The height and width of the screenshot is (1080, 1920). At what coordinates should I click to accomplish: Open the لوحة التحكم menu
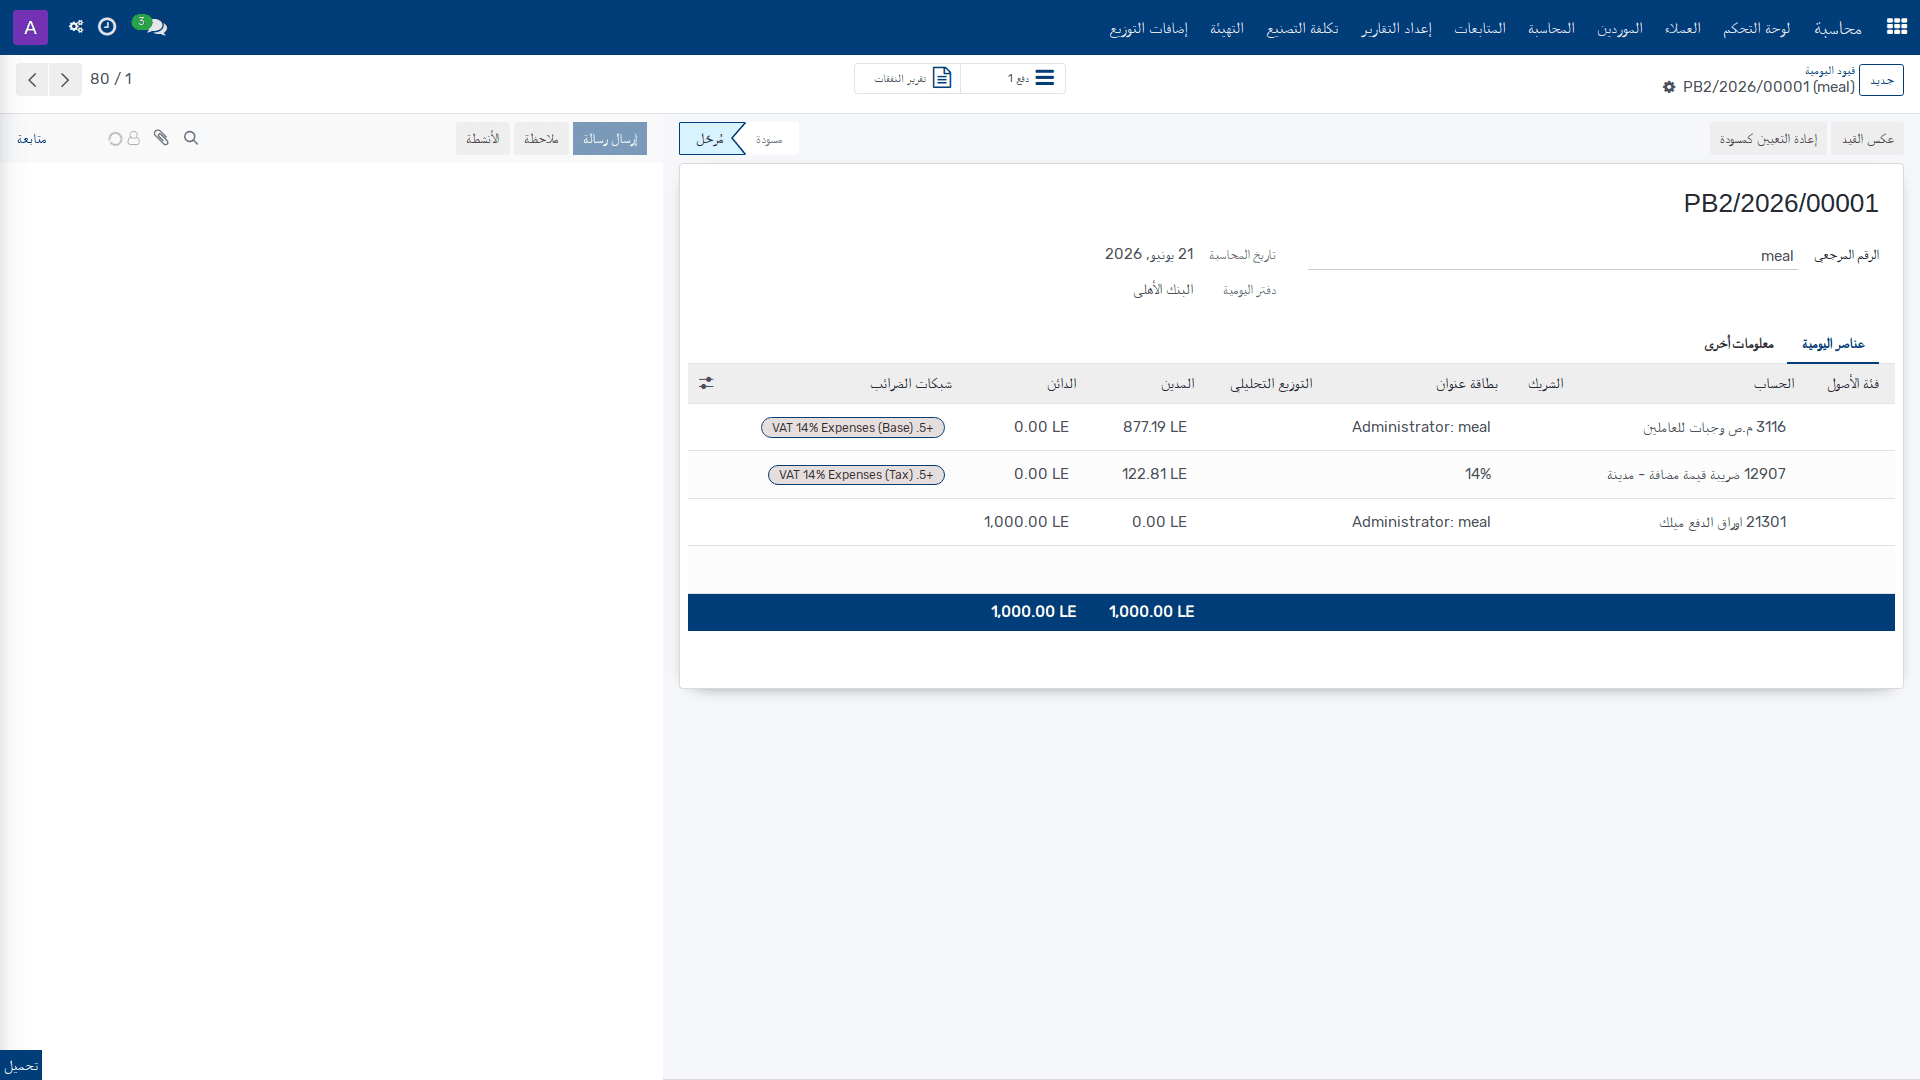1757,28
